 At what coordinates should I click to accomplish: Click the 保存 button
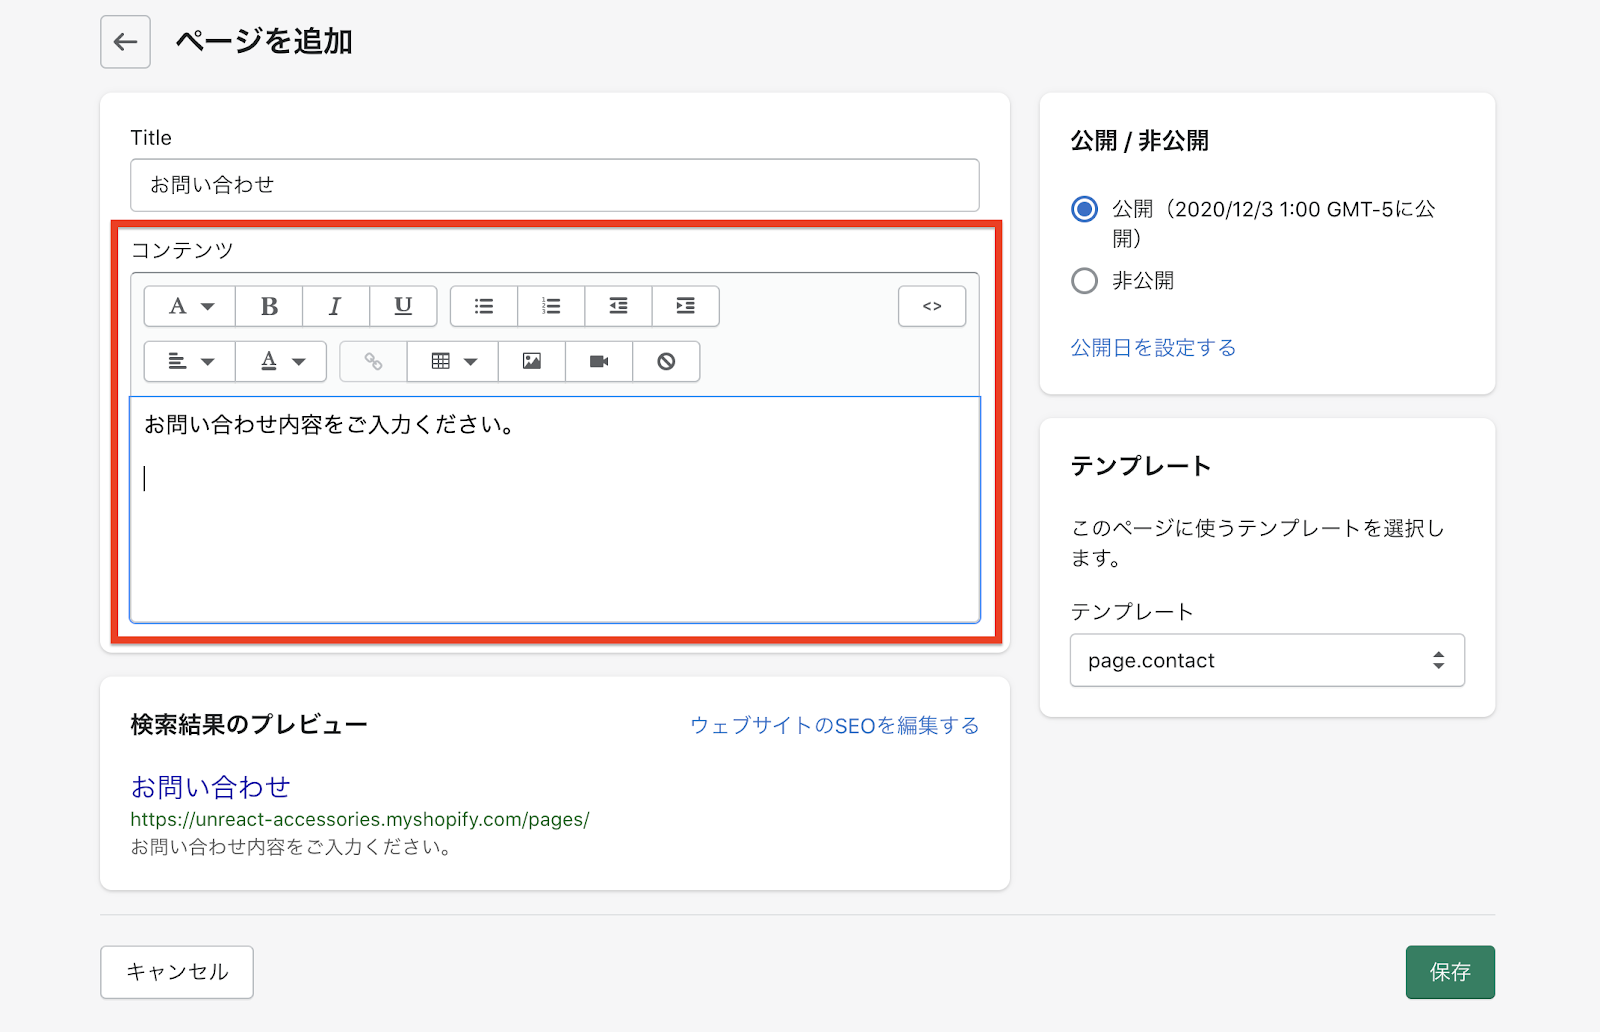pos(1449,972)
